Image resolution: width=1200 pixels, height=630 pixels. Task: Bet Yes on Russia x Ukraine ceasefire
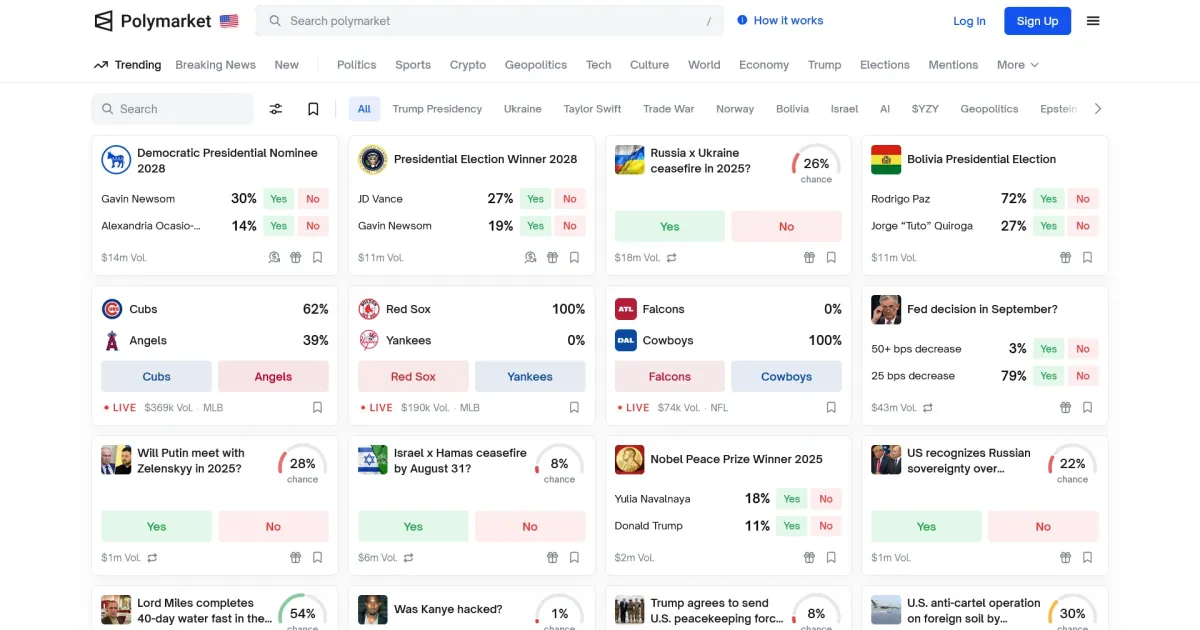point(670,227)
